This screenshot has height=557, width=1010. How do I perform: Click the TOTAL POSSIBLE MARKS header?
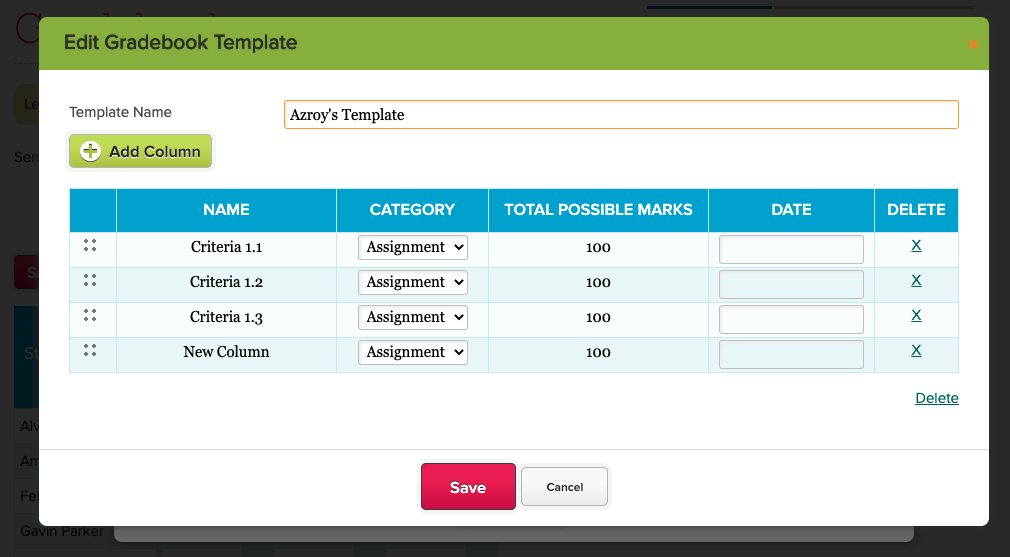click(598, 210)
